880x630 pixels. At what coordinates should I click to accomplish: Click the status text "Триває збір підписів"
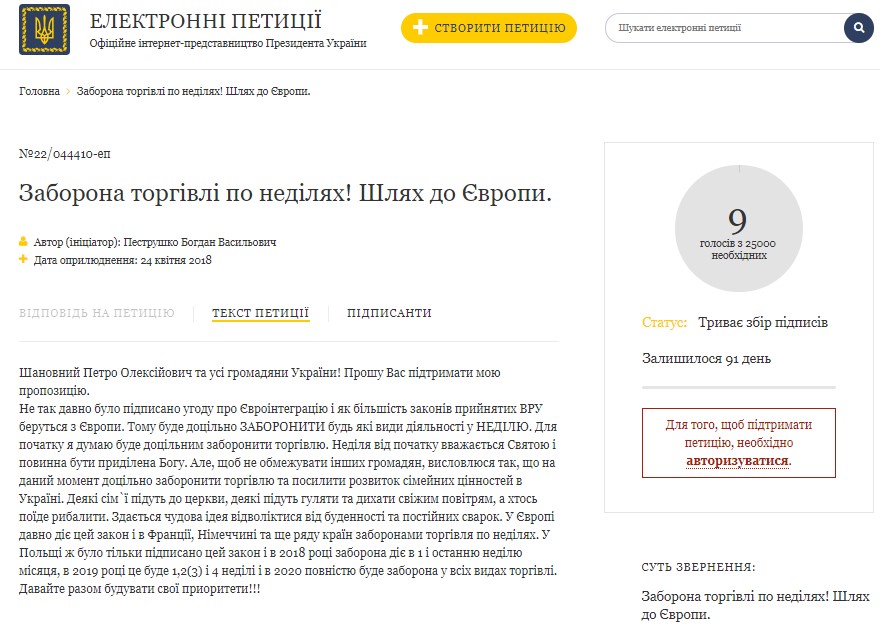coord(763,322)
